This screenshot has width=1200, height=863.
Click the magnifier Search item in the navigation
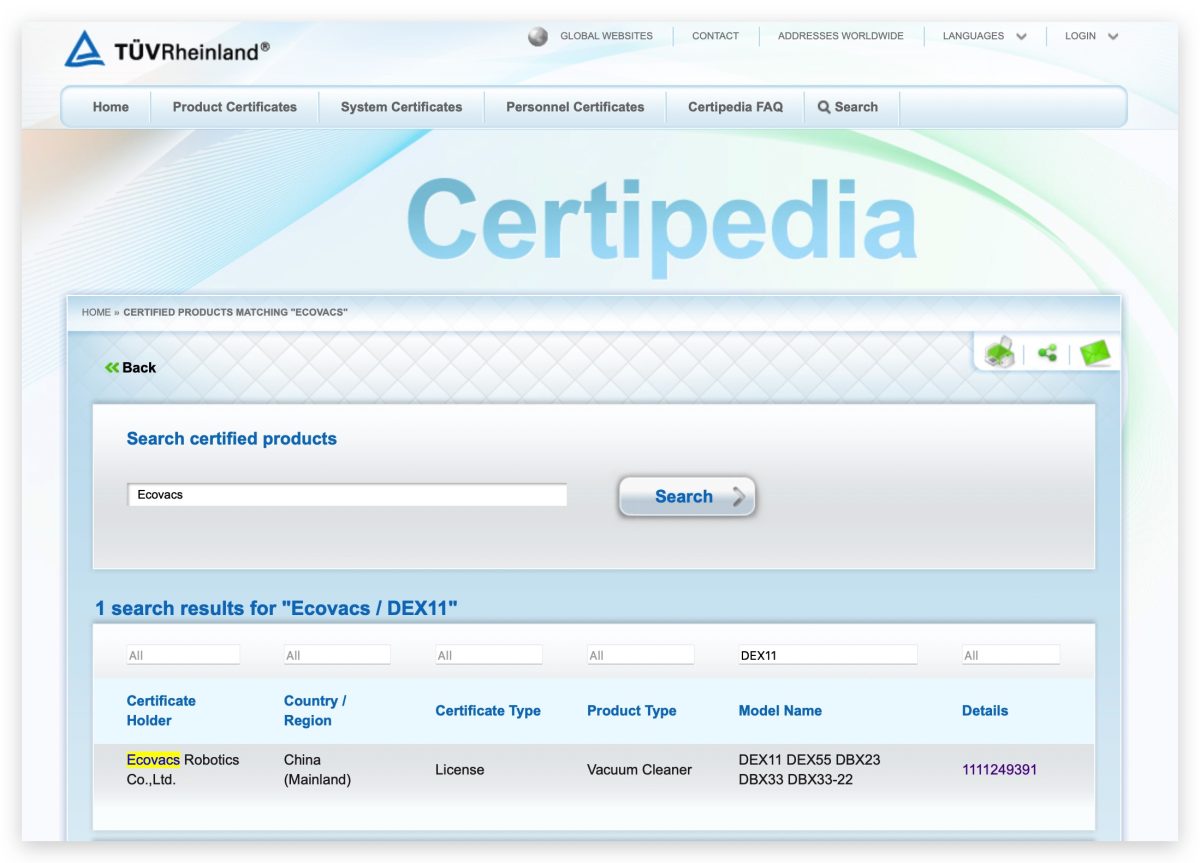(x=848, y=107)
